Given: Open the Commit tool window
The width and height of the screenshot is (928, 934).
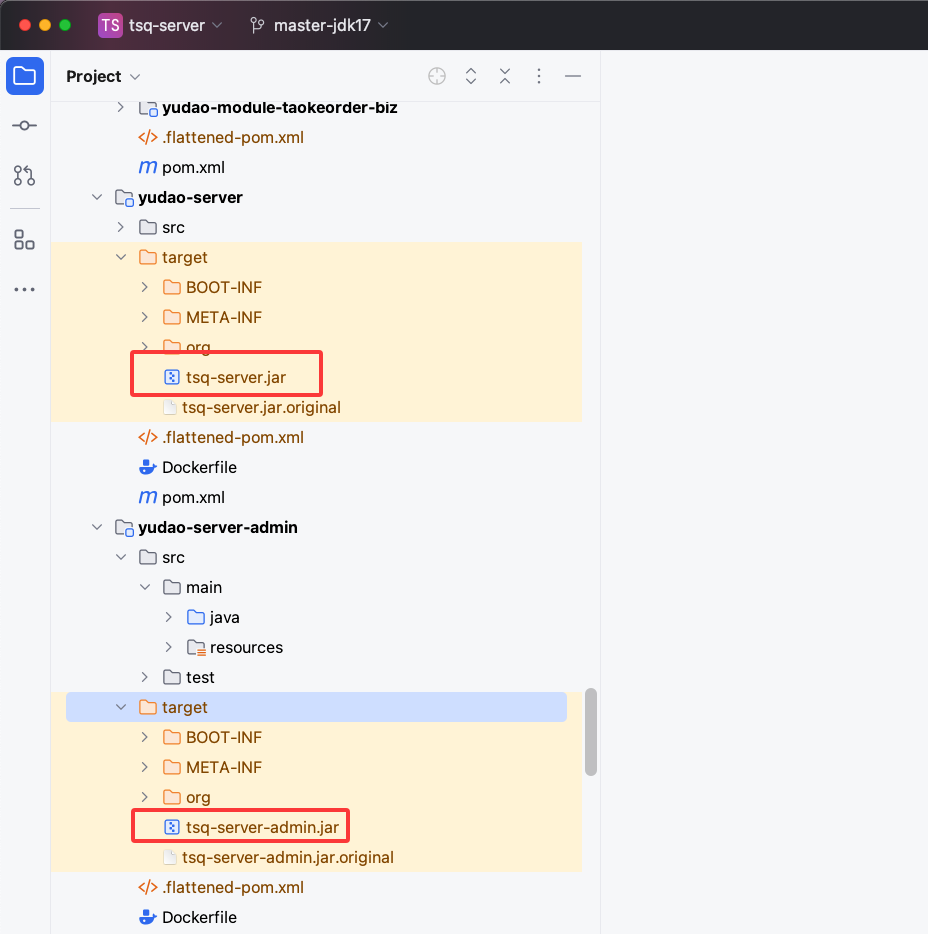Looking at the screenshot, I should tap(24, 126).
